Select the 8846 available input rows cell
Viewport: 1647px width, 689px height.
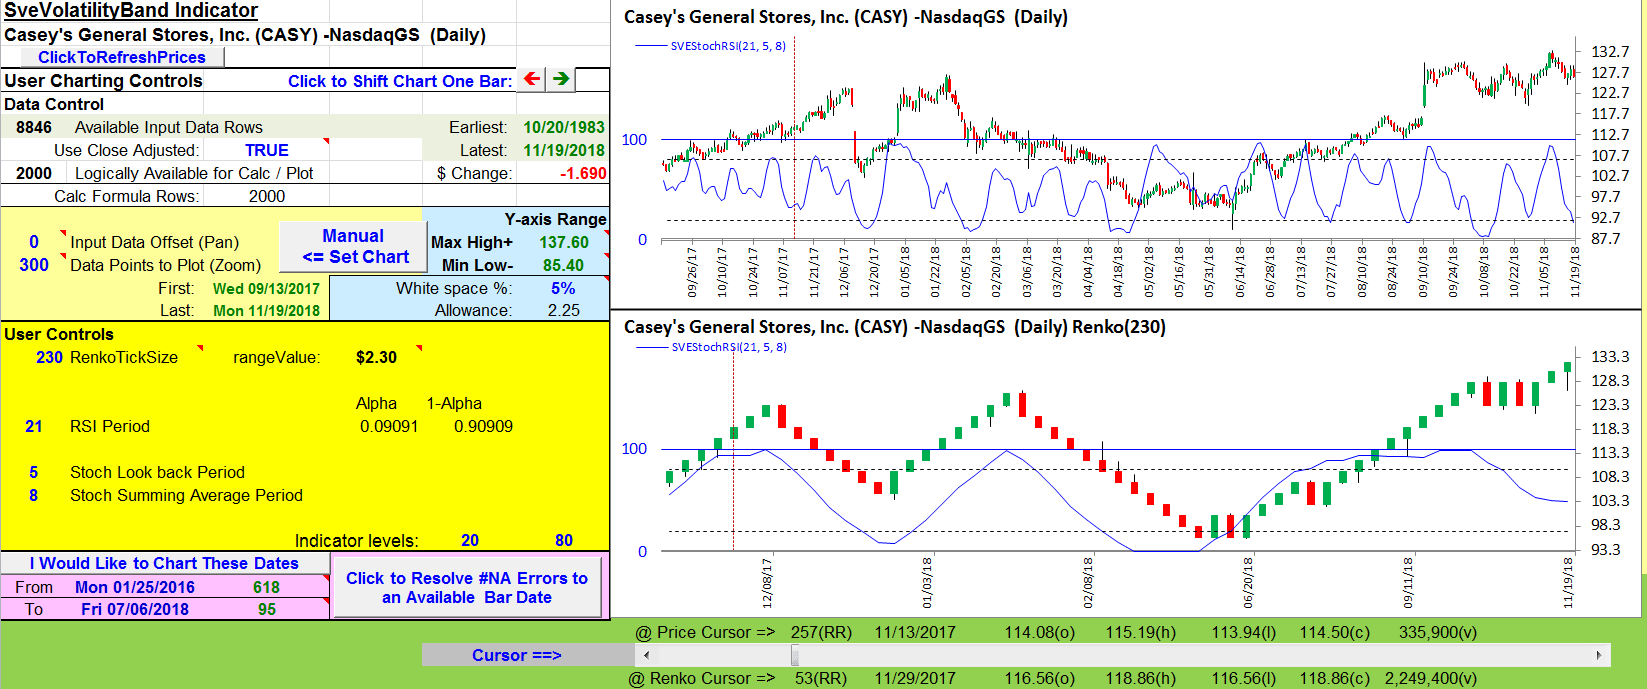pyautogui.click(x=34, y=127)
